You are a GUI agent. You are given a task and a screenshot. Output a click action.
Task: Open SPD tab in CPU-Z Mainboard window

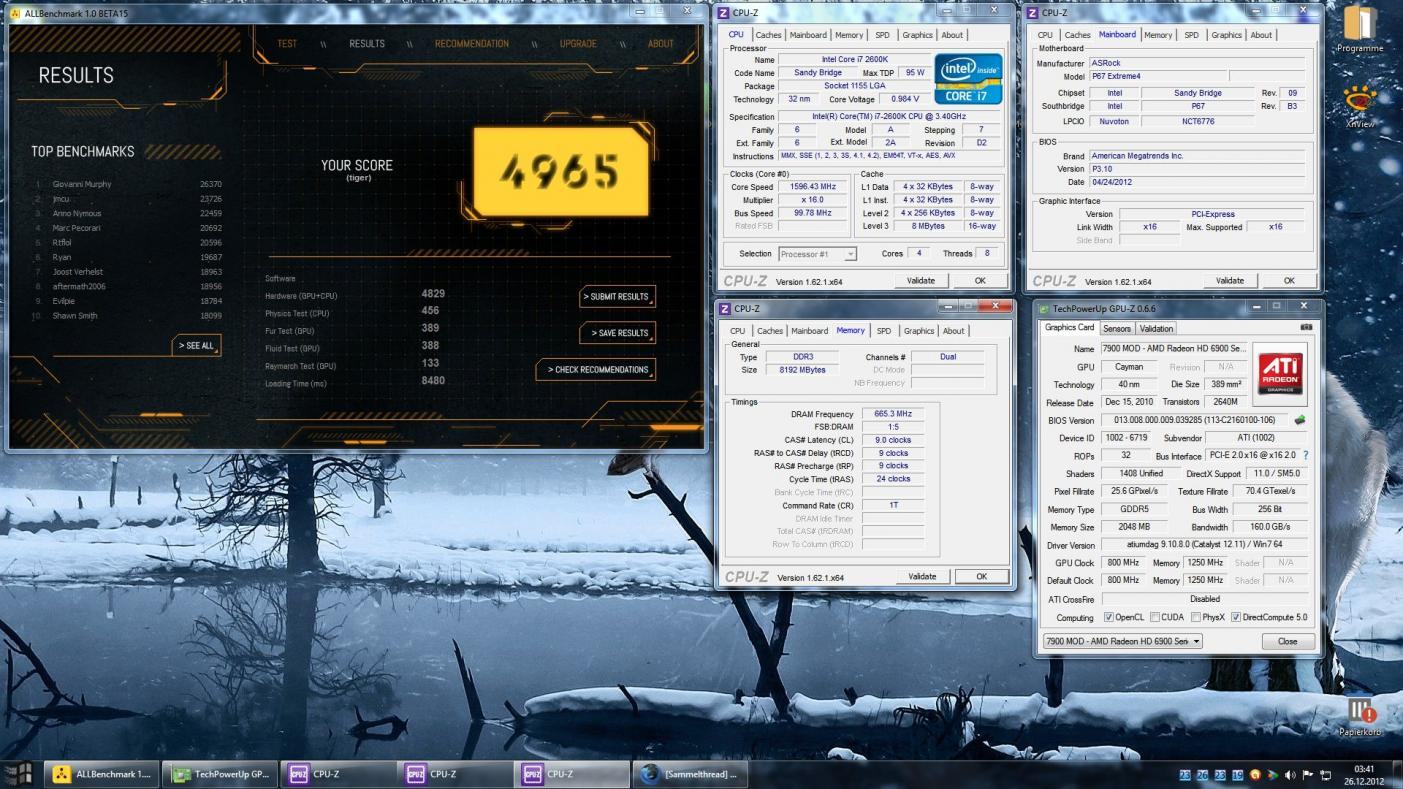pyautogui.click(x=1191, y=35)
